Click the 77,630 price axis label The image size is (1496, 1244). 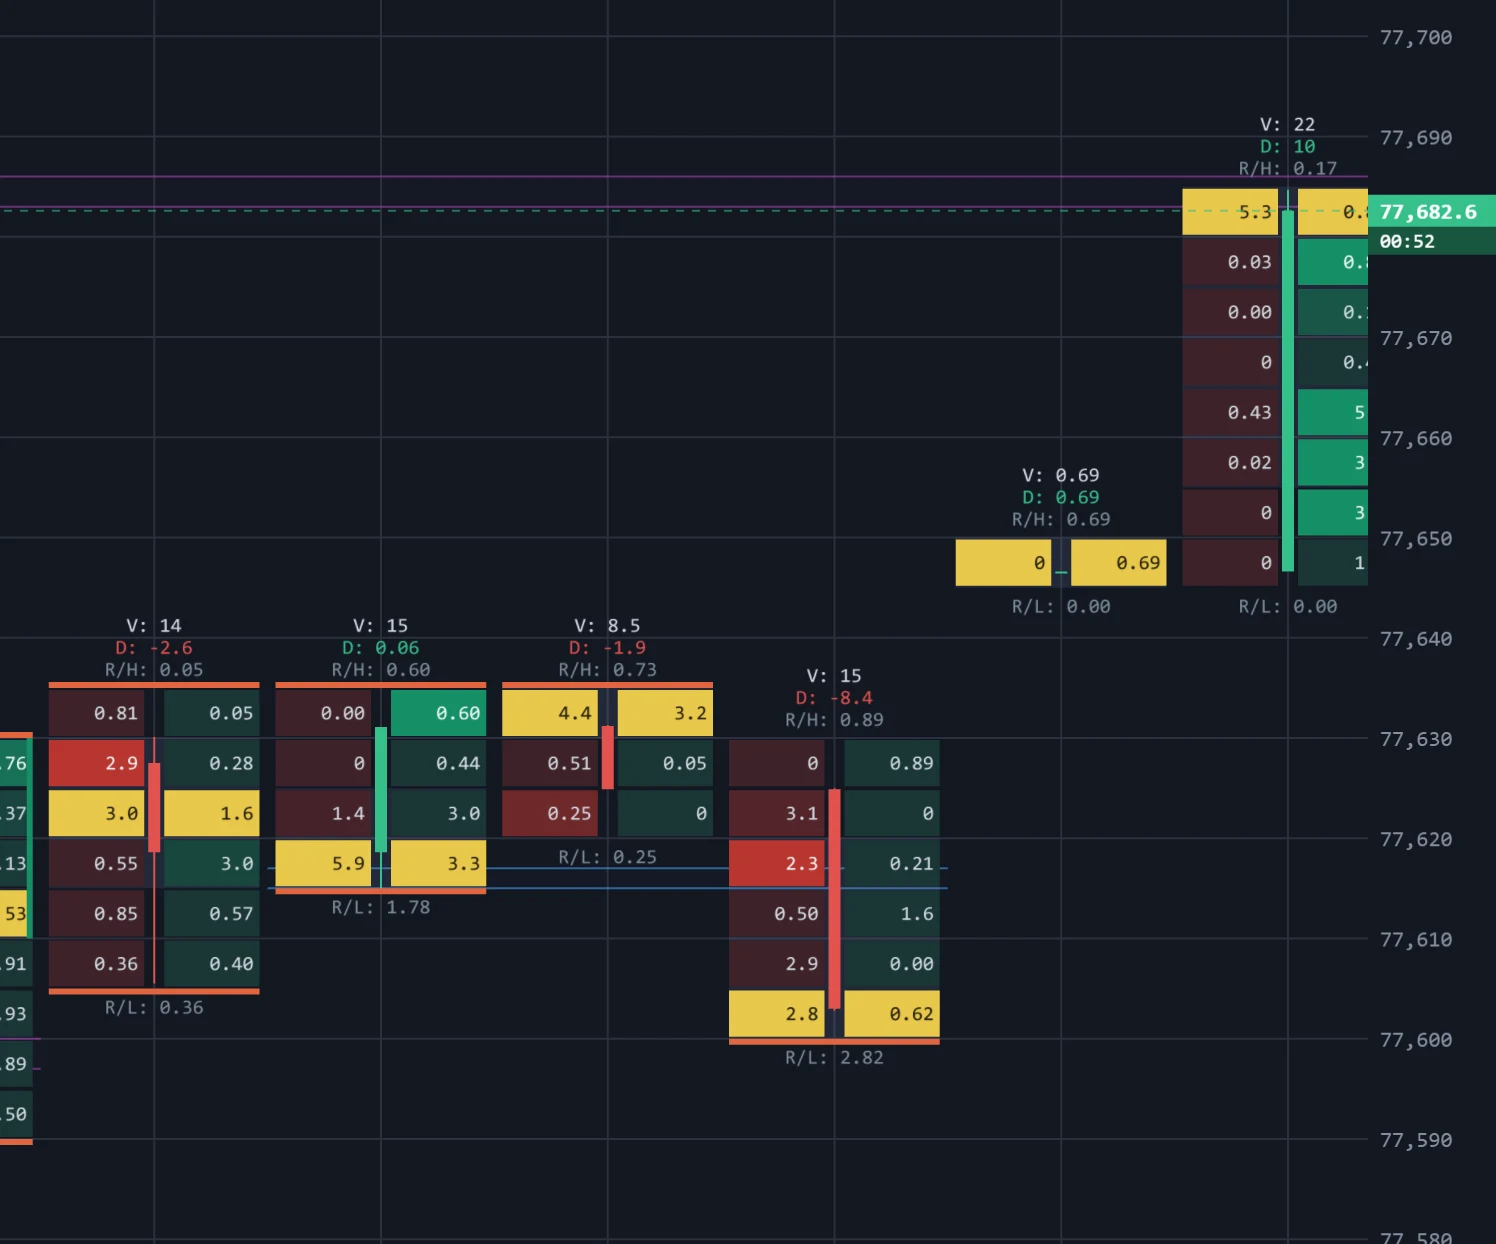click(x=1416, y=739)
